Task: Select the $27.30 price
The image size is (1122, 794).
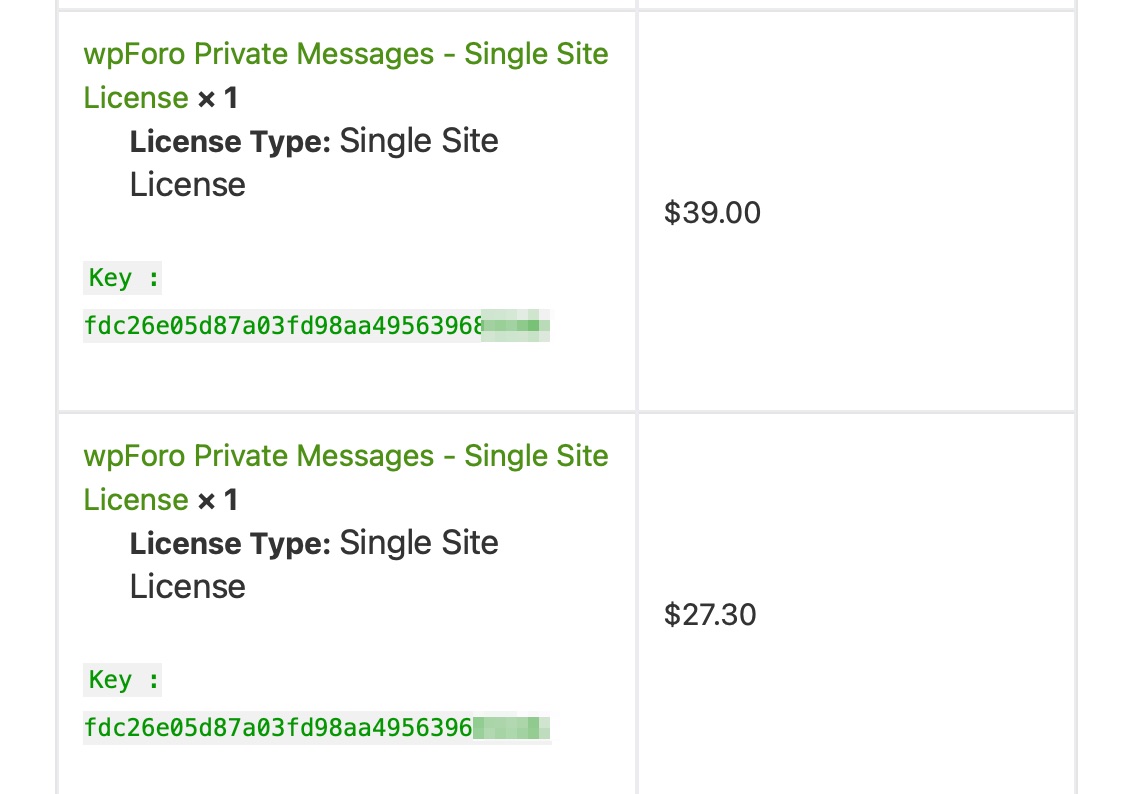Action: 710,615
